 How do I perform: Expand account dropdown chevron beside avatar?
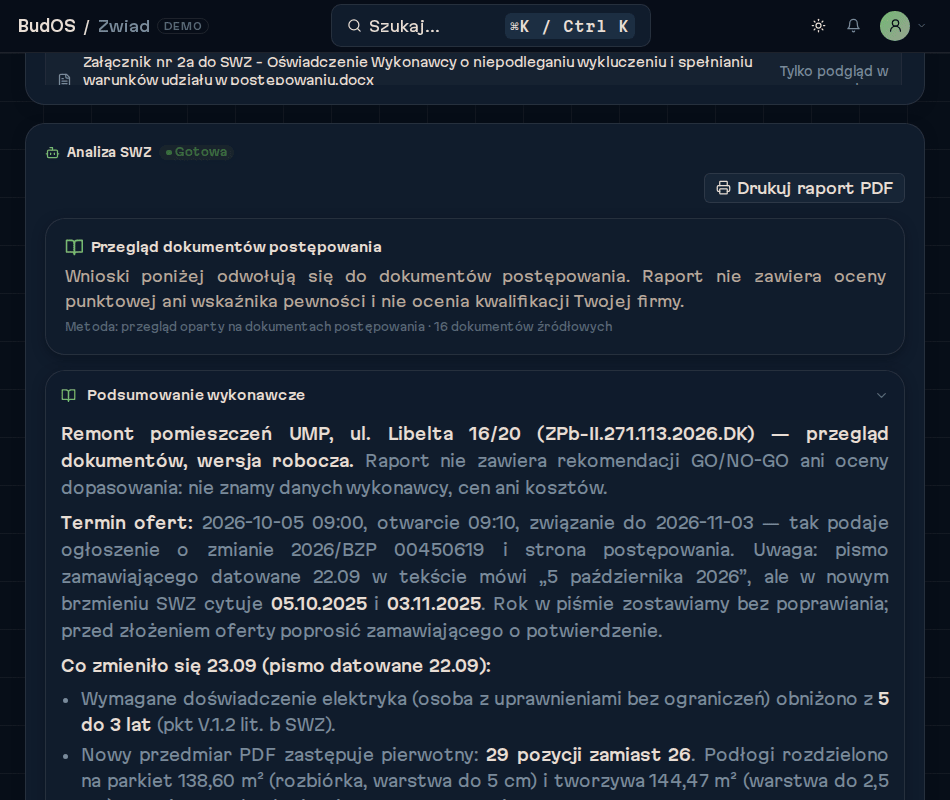(922, 26)
